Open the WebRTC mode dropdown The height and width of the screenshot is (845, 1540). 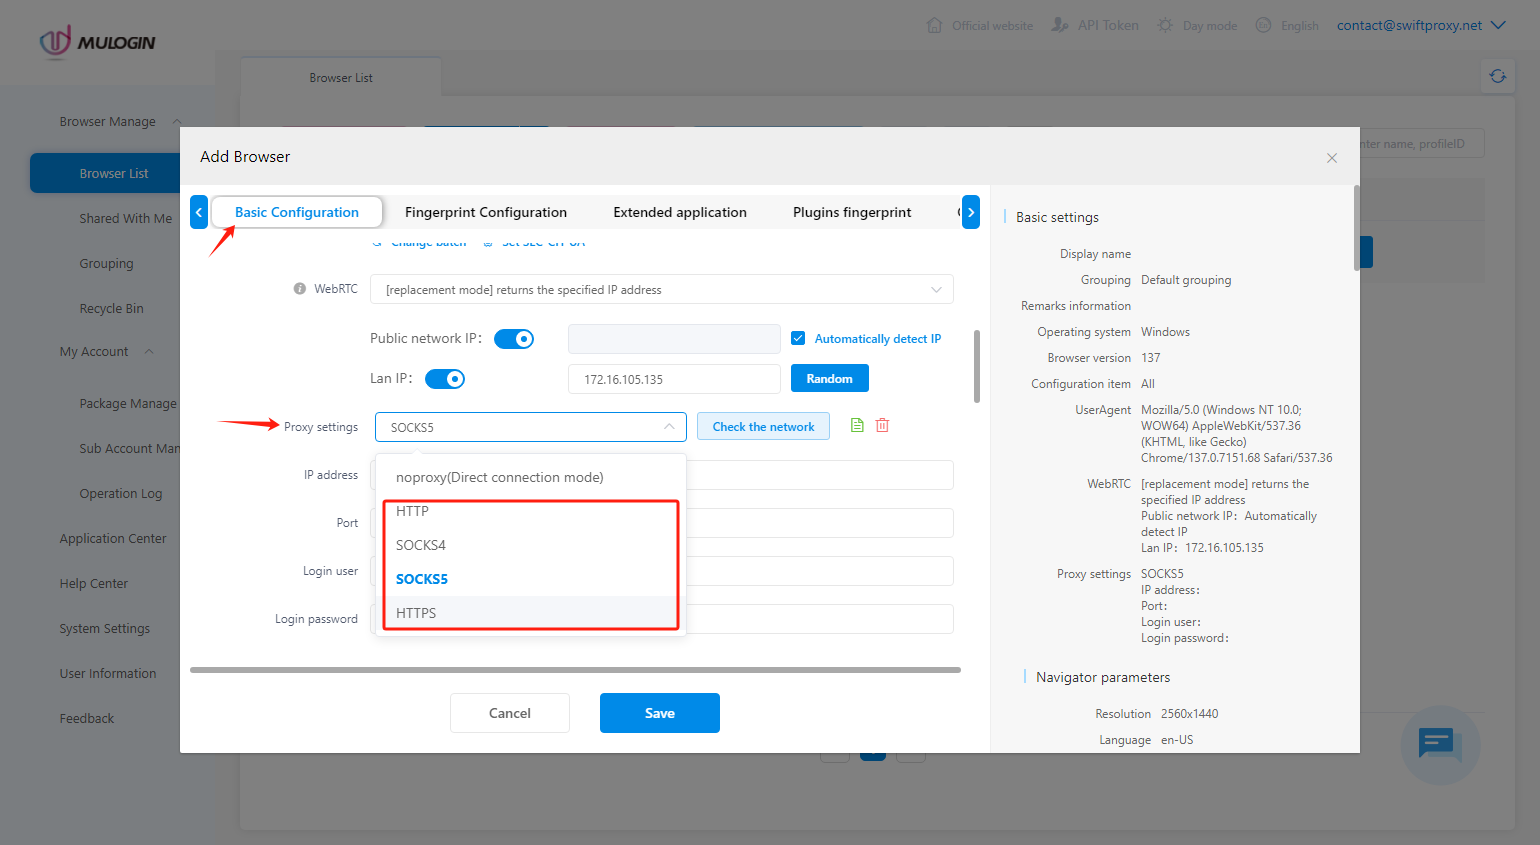click(661, 290)
